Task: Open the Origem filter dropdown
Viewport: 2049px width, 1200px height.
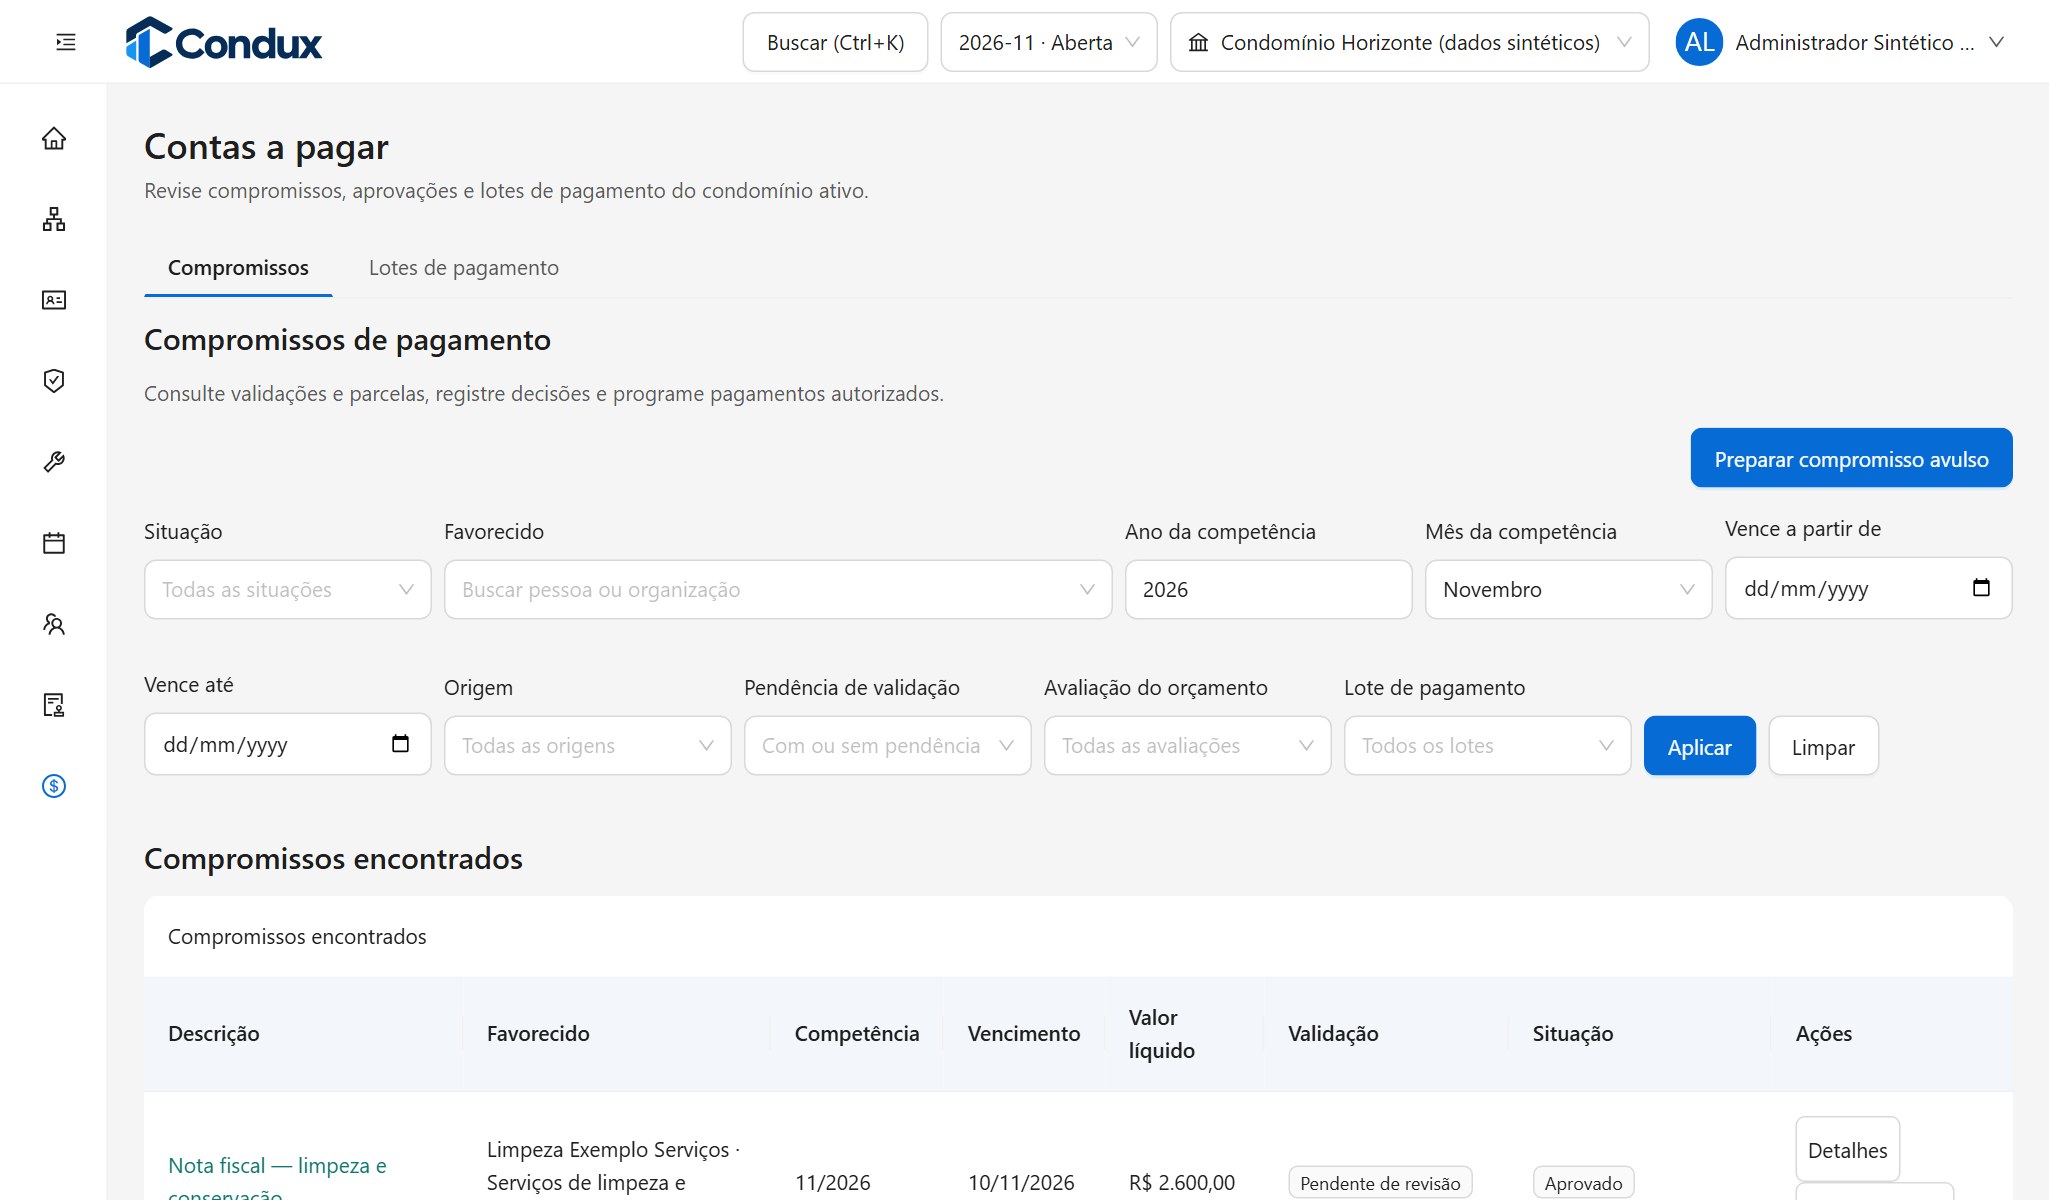Action: point(588,746)
